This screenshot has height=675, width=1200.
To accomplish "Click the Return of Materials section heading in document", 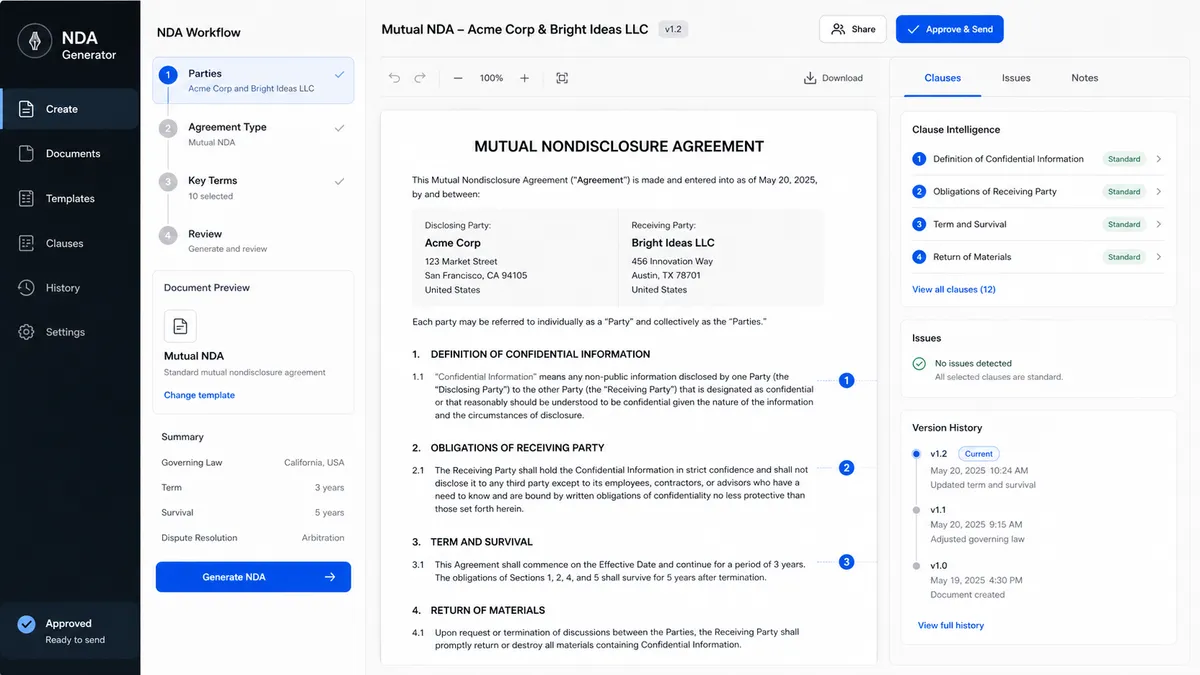I will [x=487, y=610].
